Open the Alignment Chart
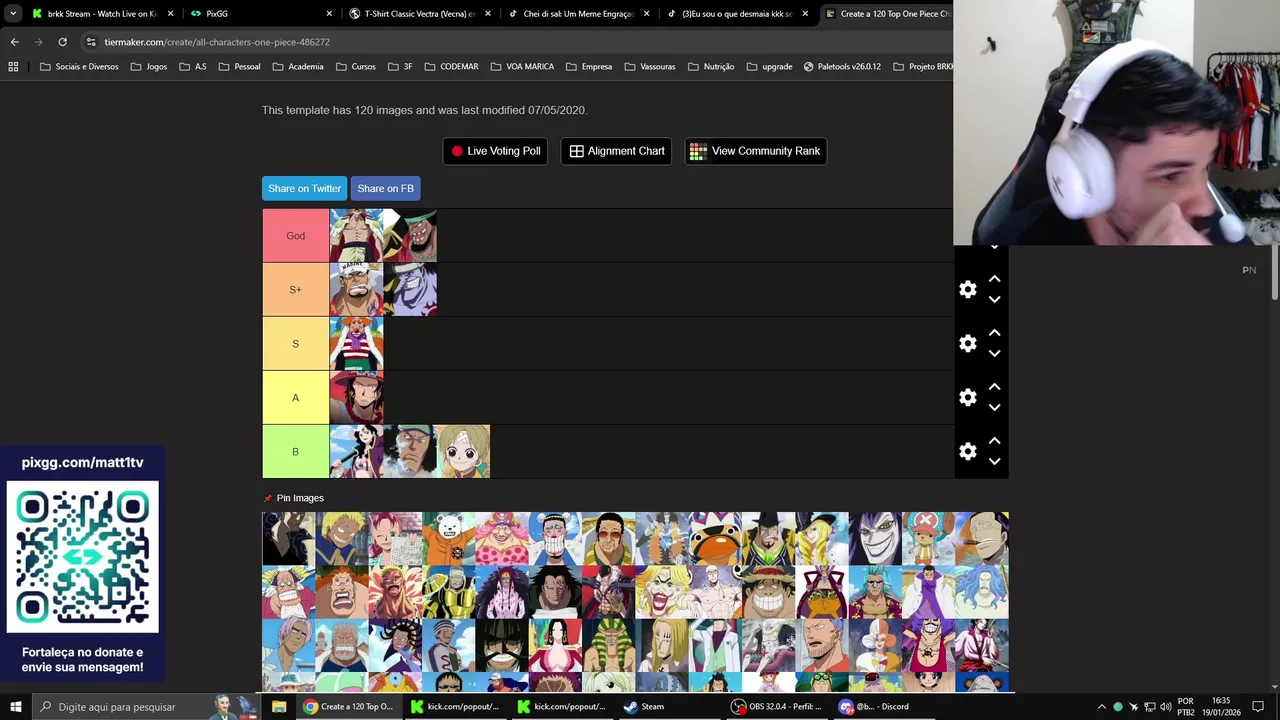 click(616, 151)
